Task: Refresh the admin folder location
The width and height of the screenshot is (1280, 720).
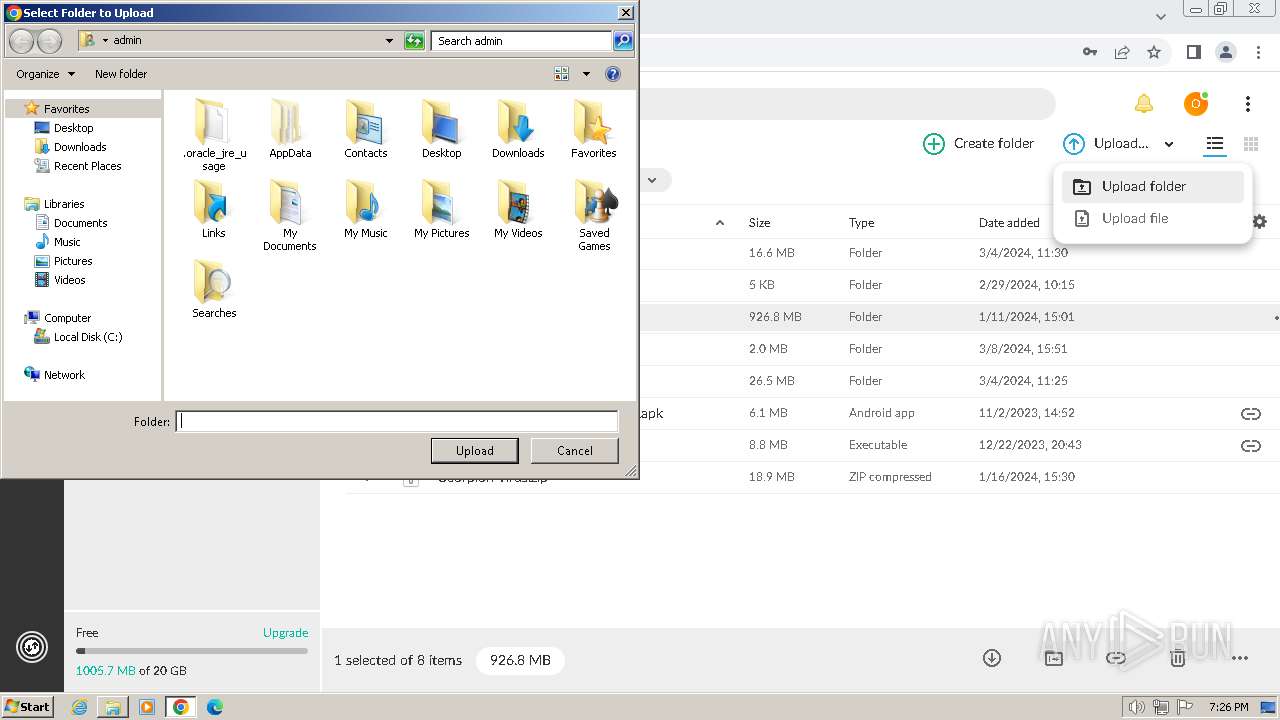Action: pyautogui.click(x=414, y=41)
